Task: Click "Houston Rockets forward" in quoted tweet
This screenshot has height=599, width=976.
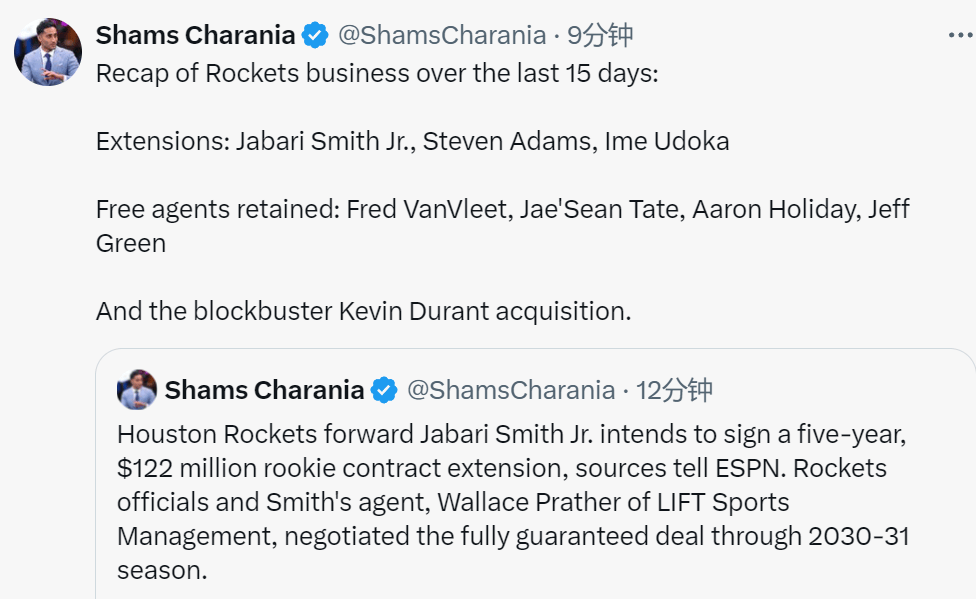Action: tap(265, 434)
